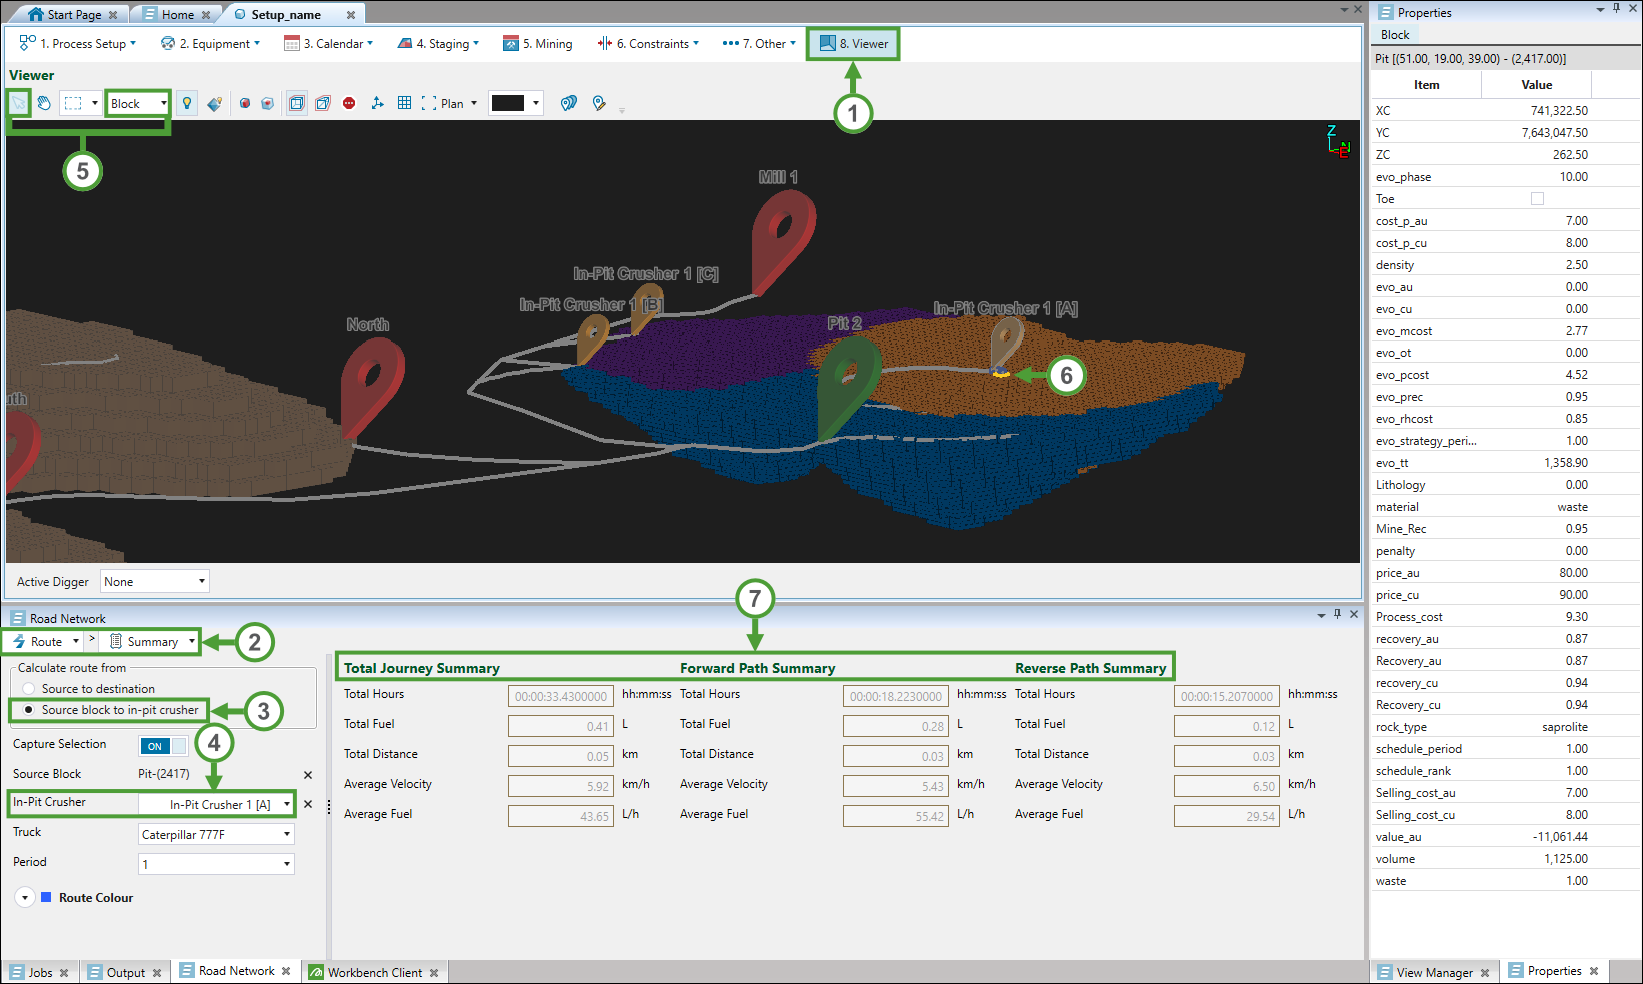Open the In-Pit Crusher dropdown

click(216, 804)
